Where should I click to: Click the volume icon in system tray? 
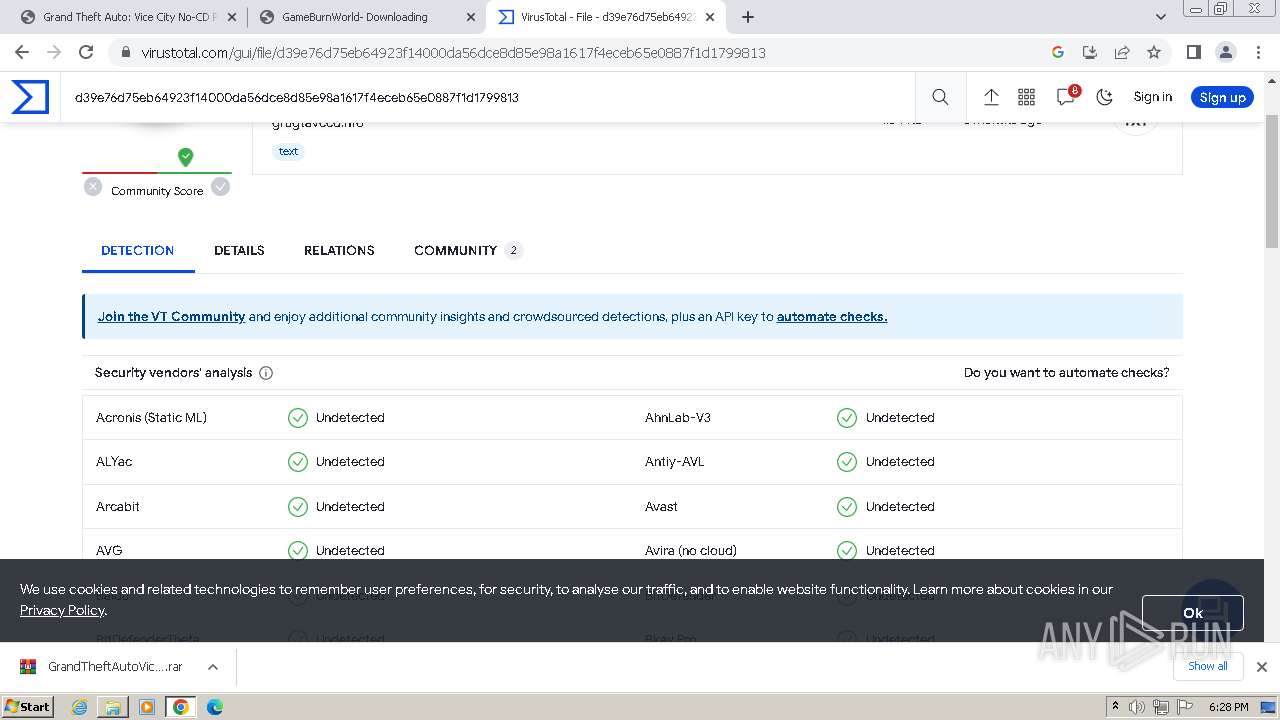[1137, 707]
